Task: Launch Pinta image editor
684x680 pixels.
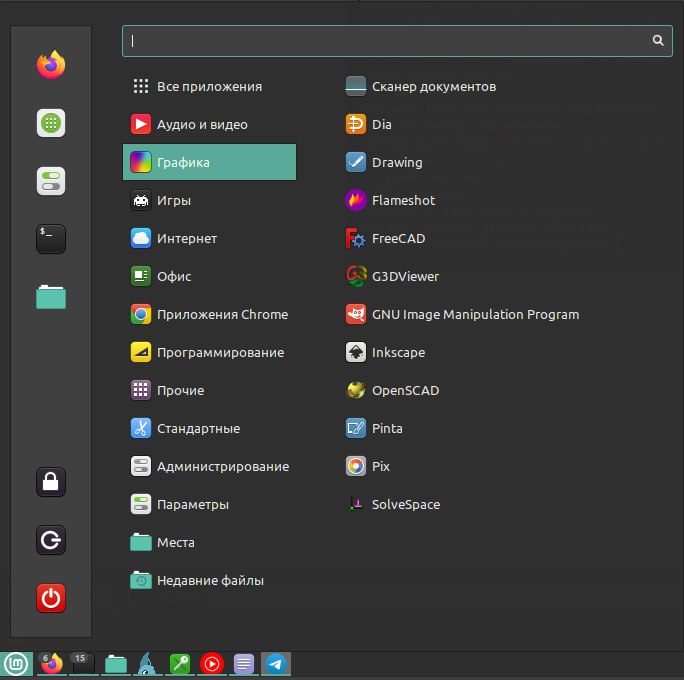Action: pos(374,428)
